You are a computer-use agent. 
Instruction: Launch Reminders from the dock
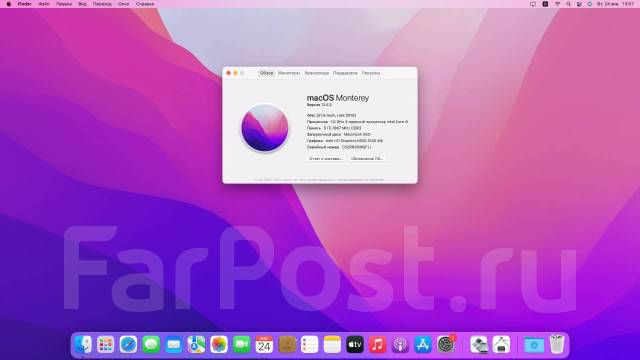[x=309, y=344]
